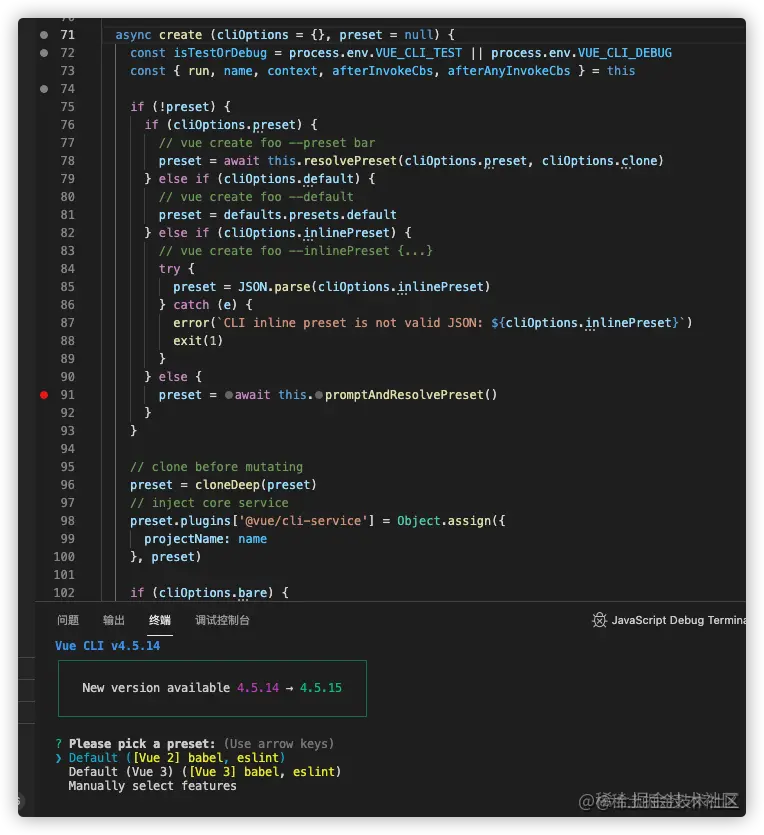The image size is (764, 835).
Task: Click 'cloneDeep(preset)' on line 96
Action: point(256,485)
